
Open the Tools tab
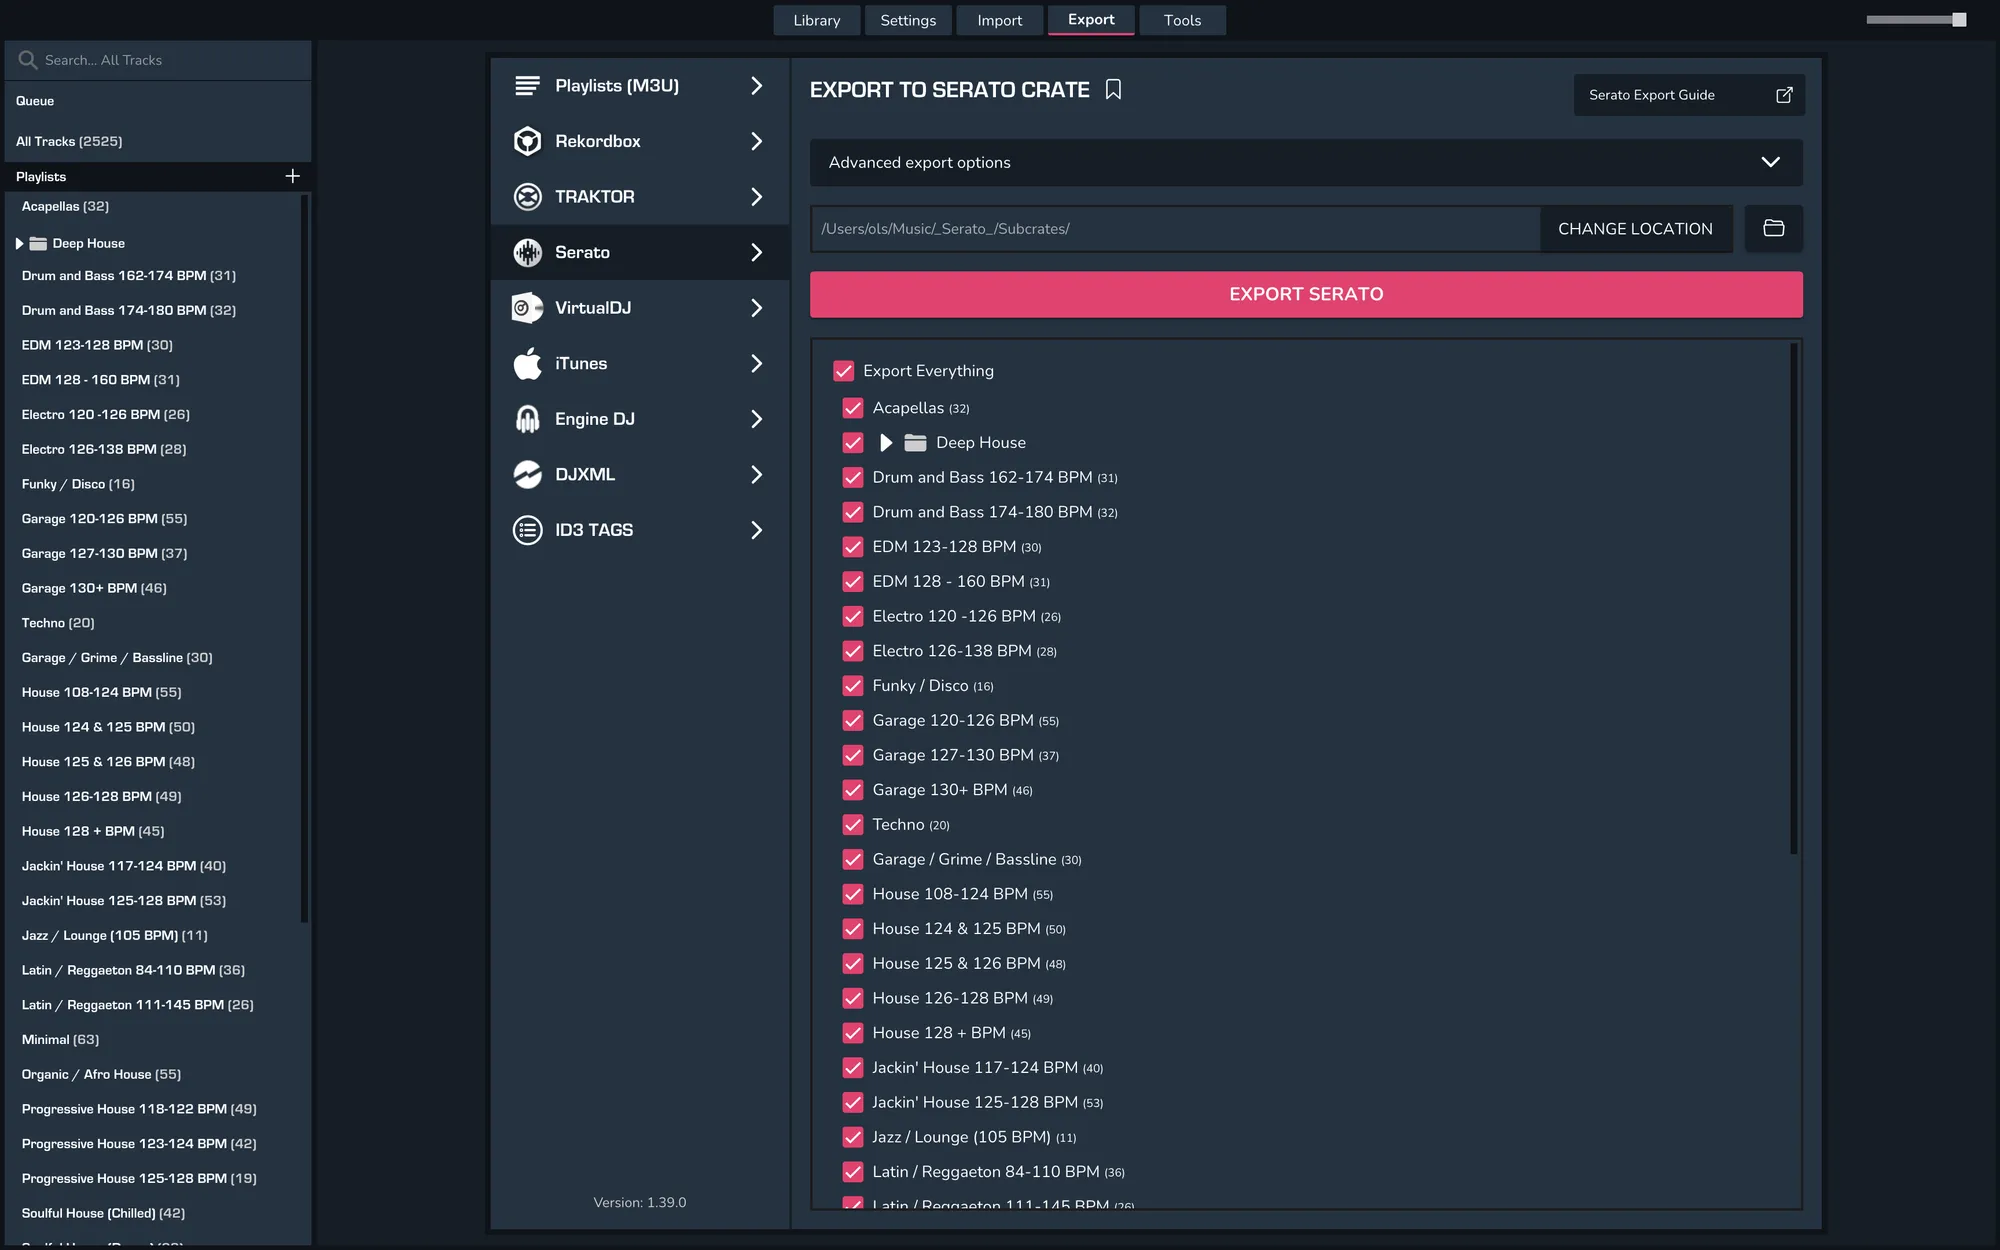pyautogui.click(x=1182, y=20)
